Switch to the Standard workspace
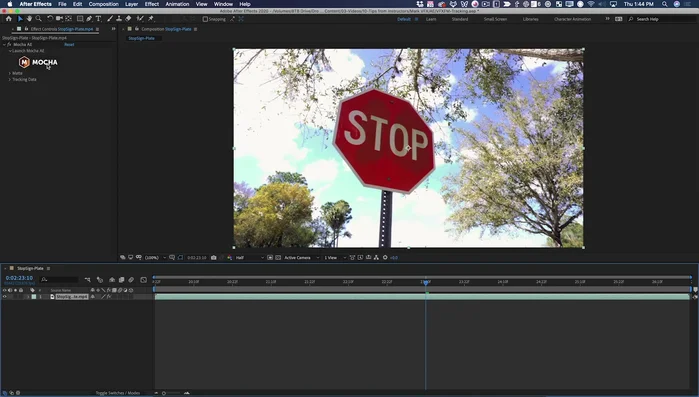Viewport: 699px width, 397px height. pos(460,19)
